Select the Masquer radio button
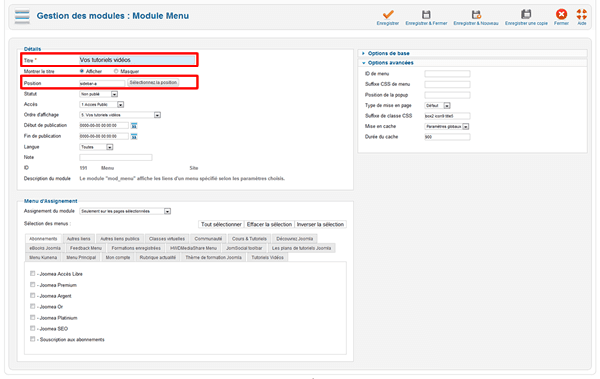Image resolution: width=600 pixels, height=379 pixels. coord(116,71)
